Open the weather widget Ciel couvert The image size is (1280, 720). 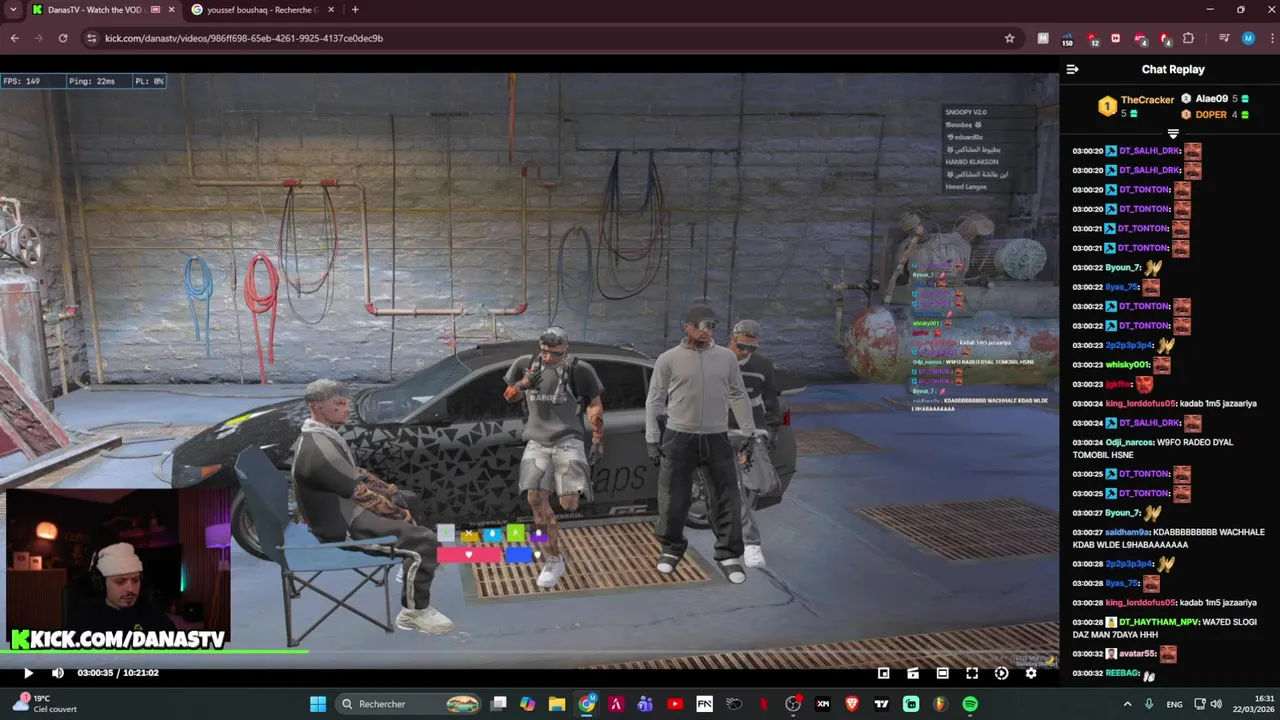(x=45, y=704)
